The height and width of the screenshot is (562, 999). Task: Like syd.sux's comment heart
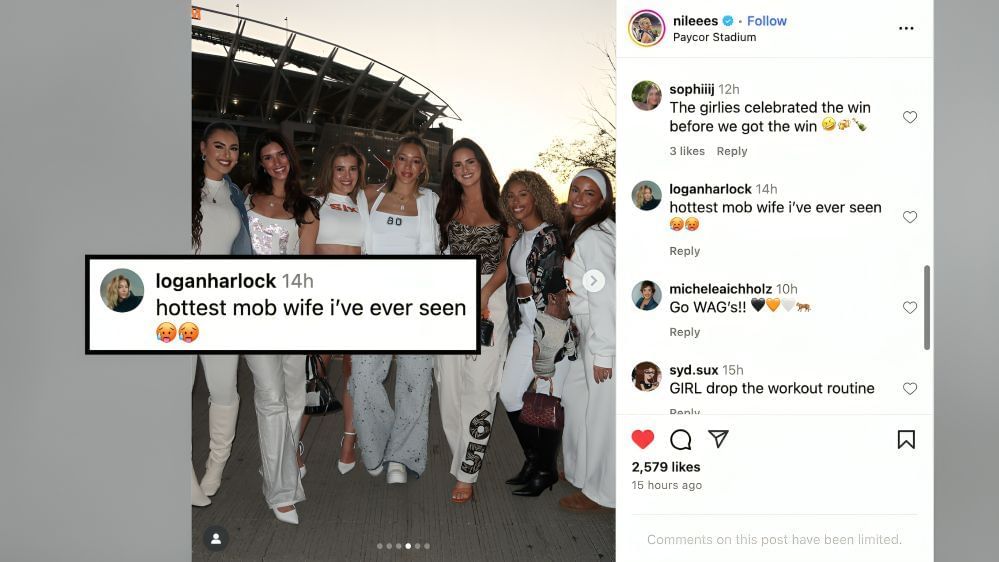910,388
